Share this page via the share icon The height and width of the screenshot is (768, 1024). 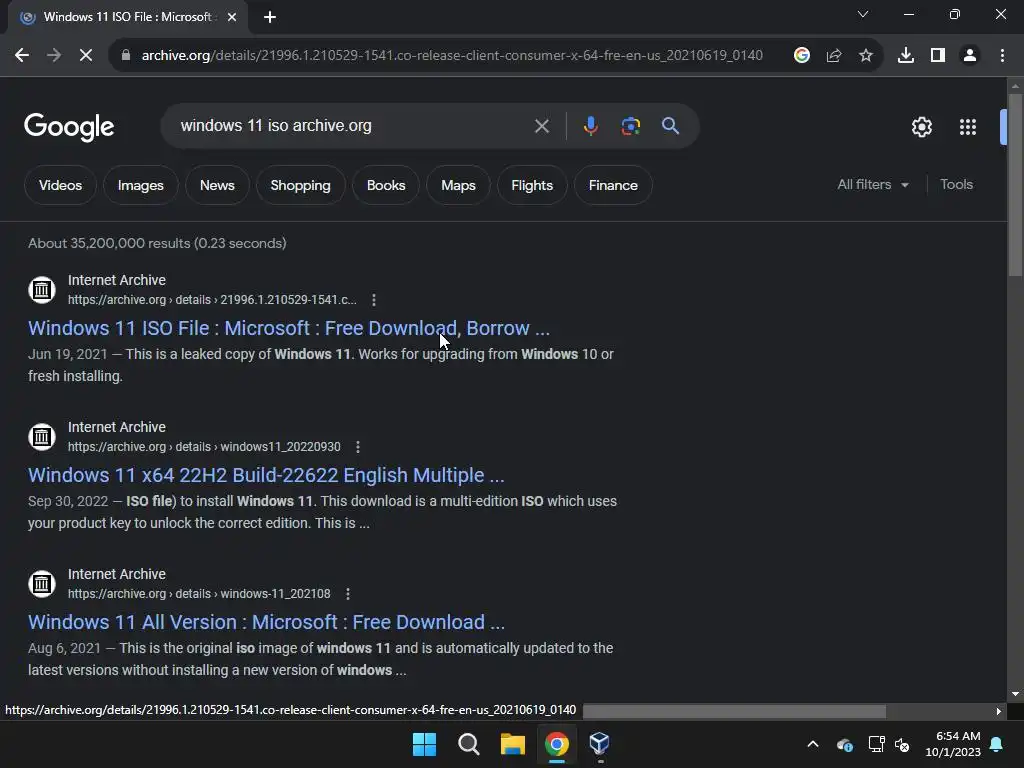click(x=834, y=56)
